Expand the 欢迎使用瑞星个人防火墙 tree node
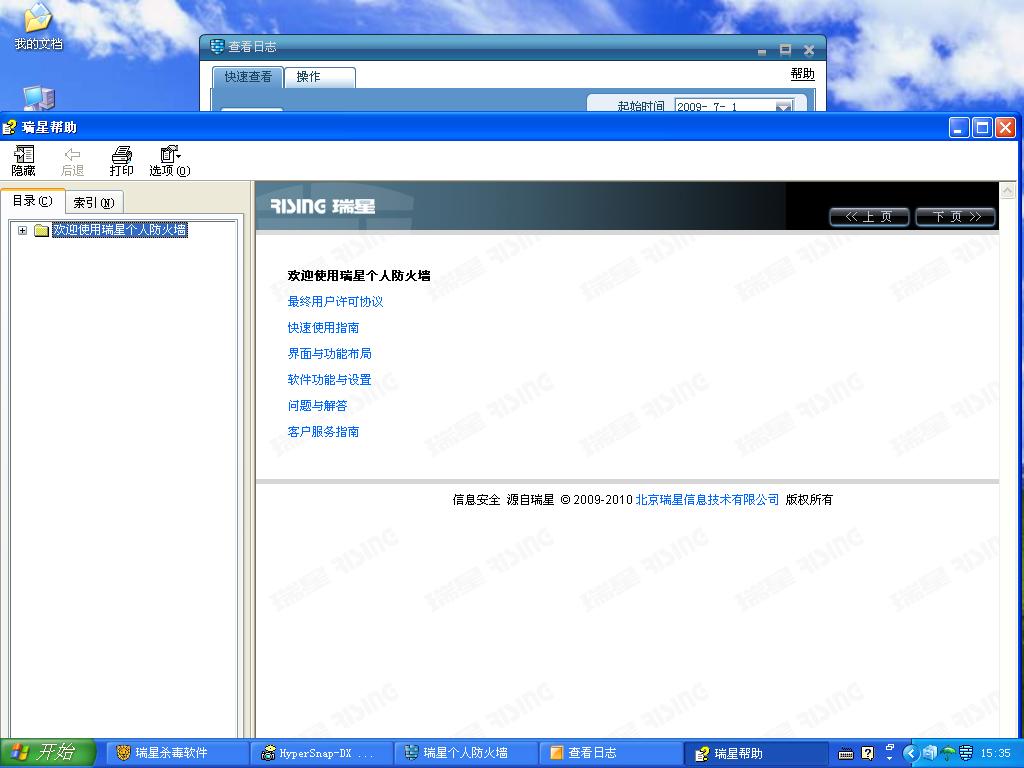 click(x=22, y=230)
